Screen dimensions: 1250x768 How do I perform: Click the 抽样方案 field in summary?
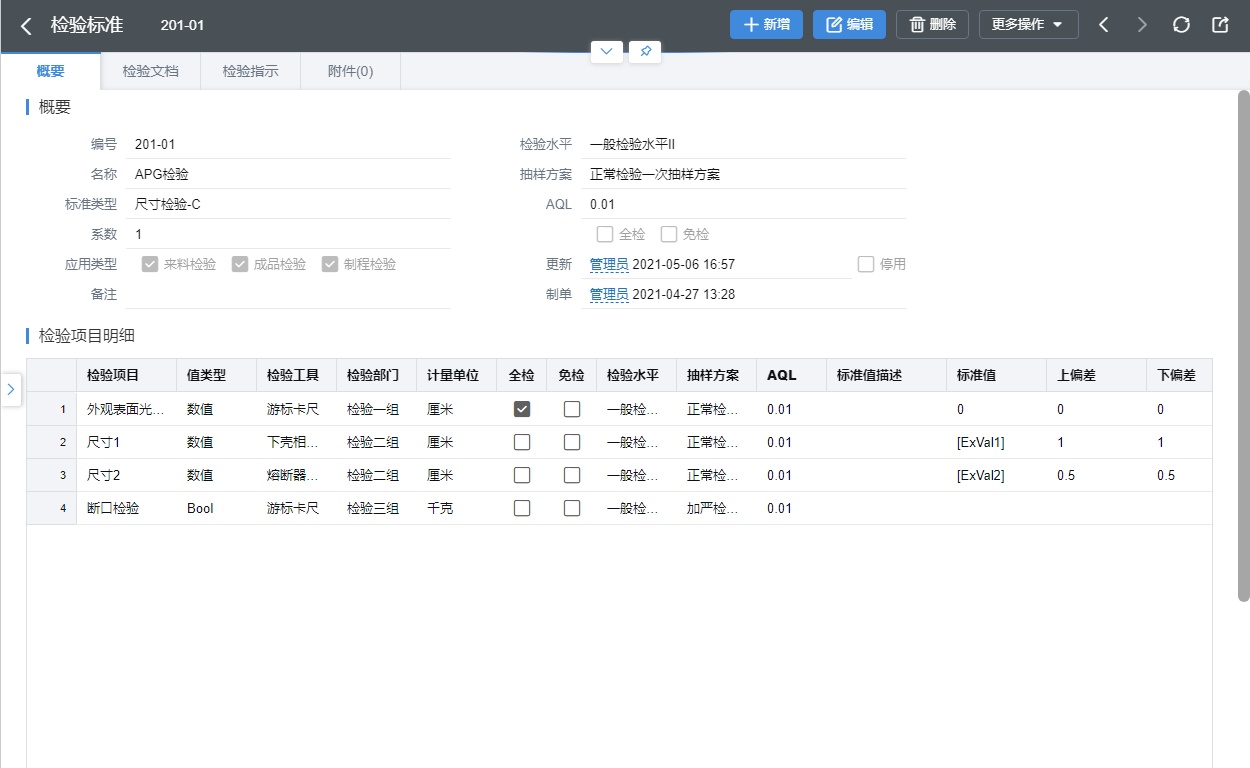click(743, 174)
